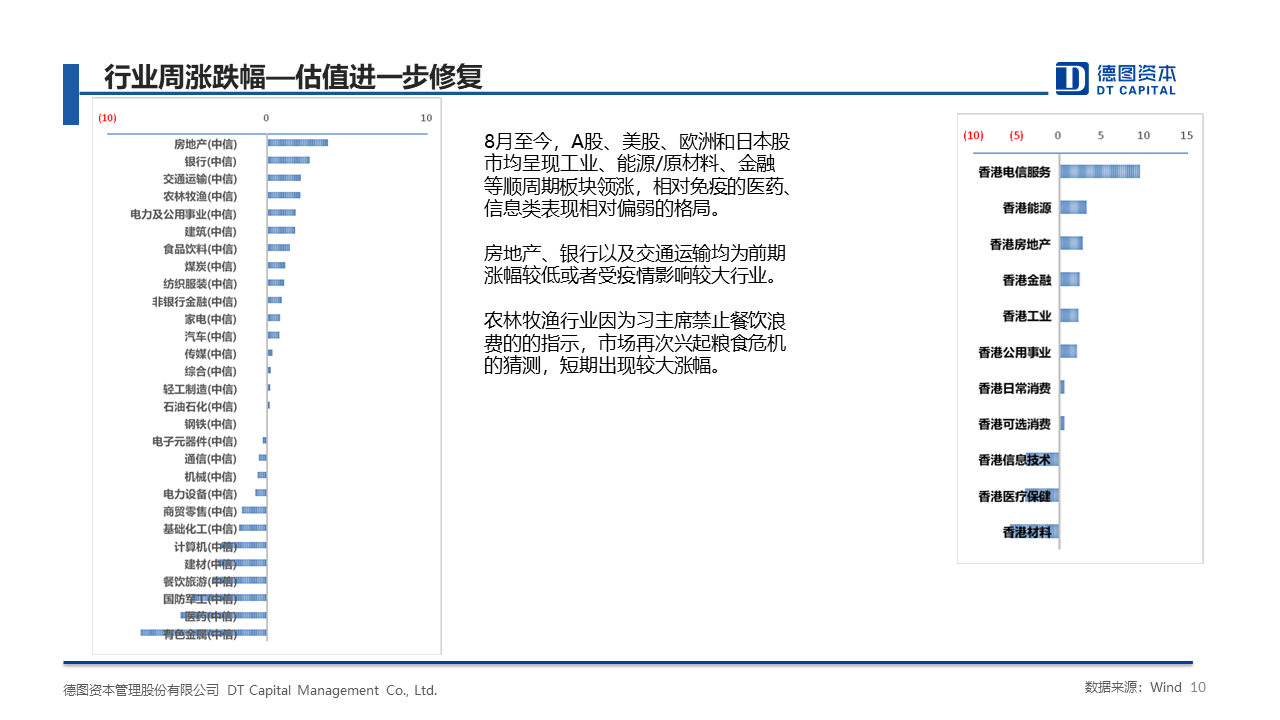Select the paragraph starting with 8月至今
The width and height of the screenshot is (1280, 720).
[x=638, y=175]
